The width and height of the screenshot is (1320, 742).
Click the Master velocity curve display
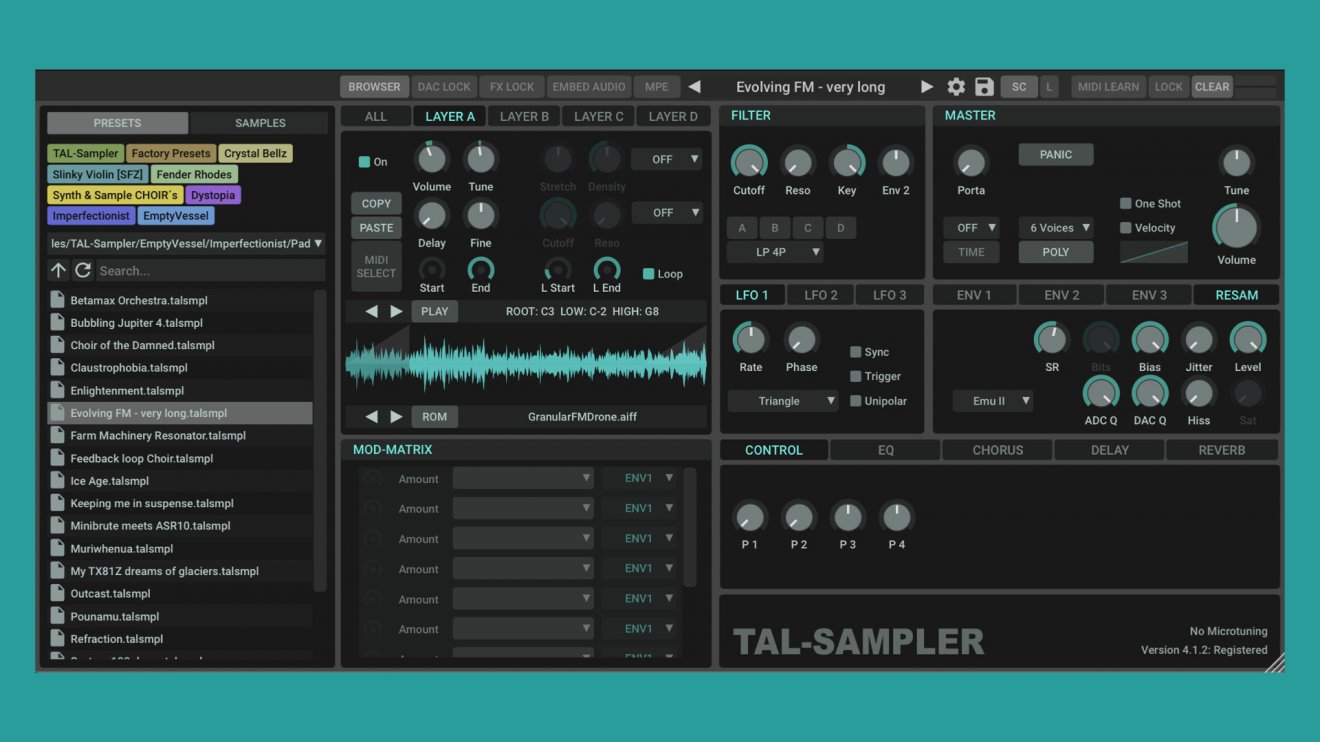point(1154,252)
